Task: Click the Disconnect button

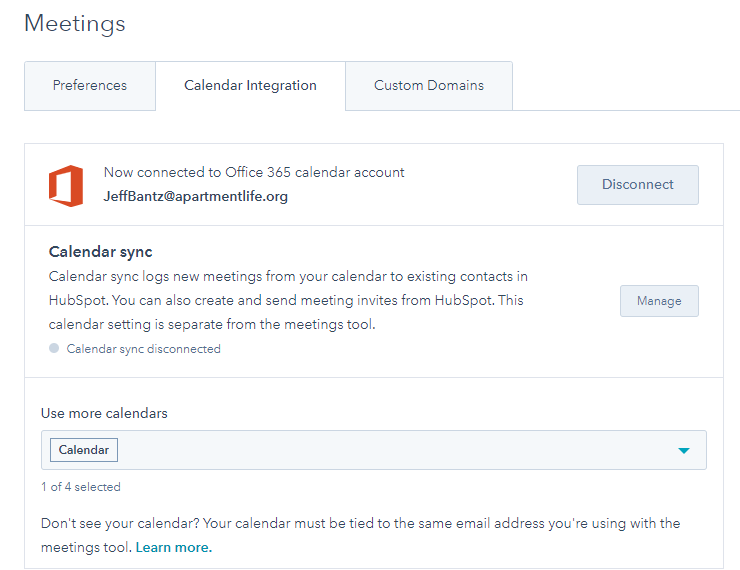Action: point(638,184)
